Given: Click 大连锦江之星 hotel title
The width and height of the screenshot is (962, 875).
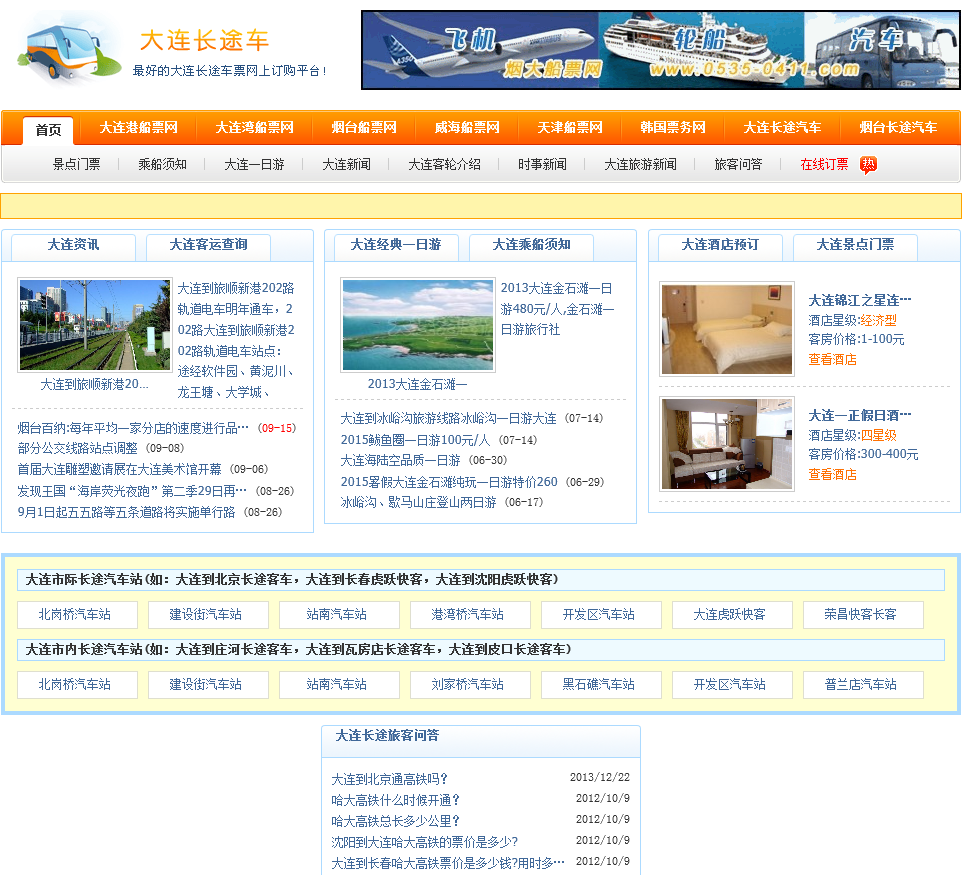Looking at the screenshot, I should (x=860, y=301).
